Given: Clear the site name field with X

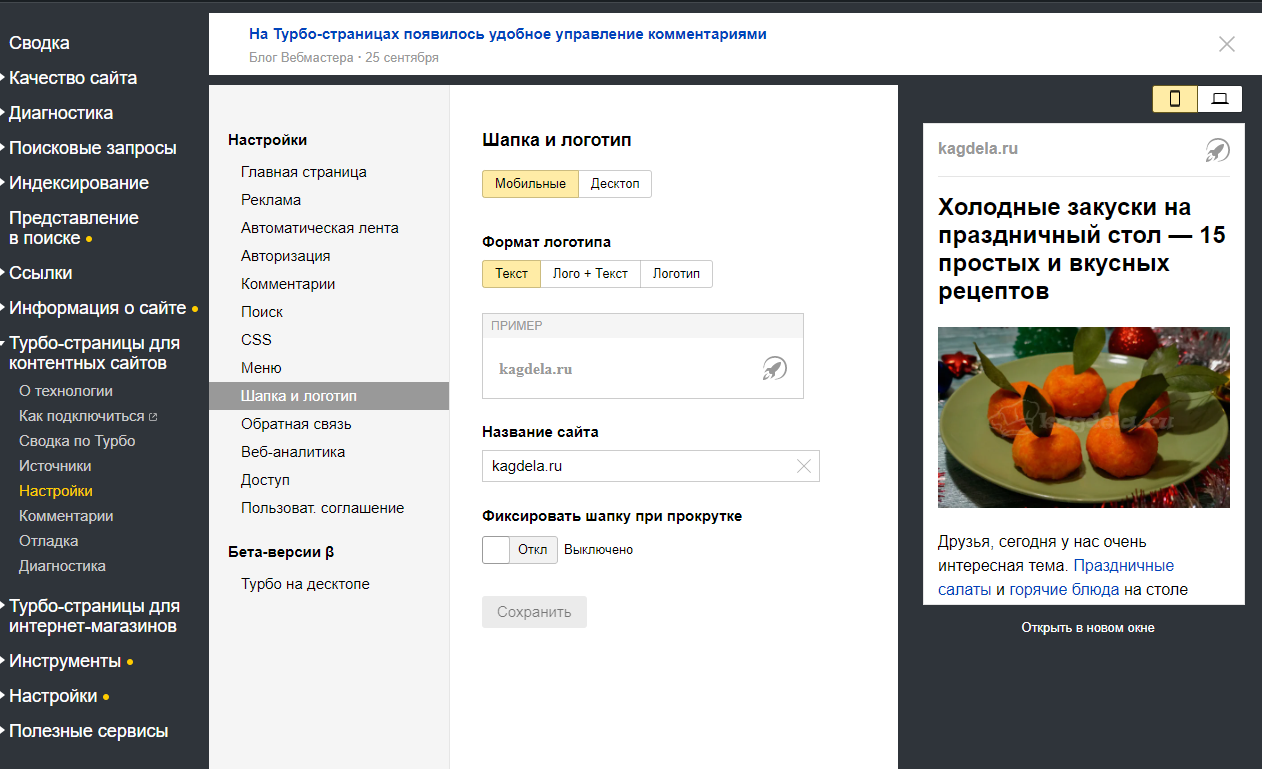Looking at the screenshot, I should tap(804, 466).
